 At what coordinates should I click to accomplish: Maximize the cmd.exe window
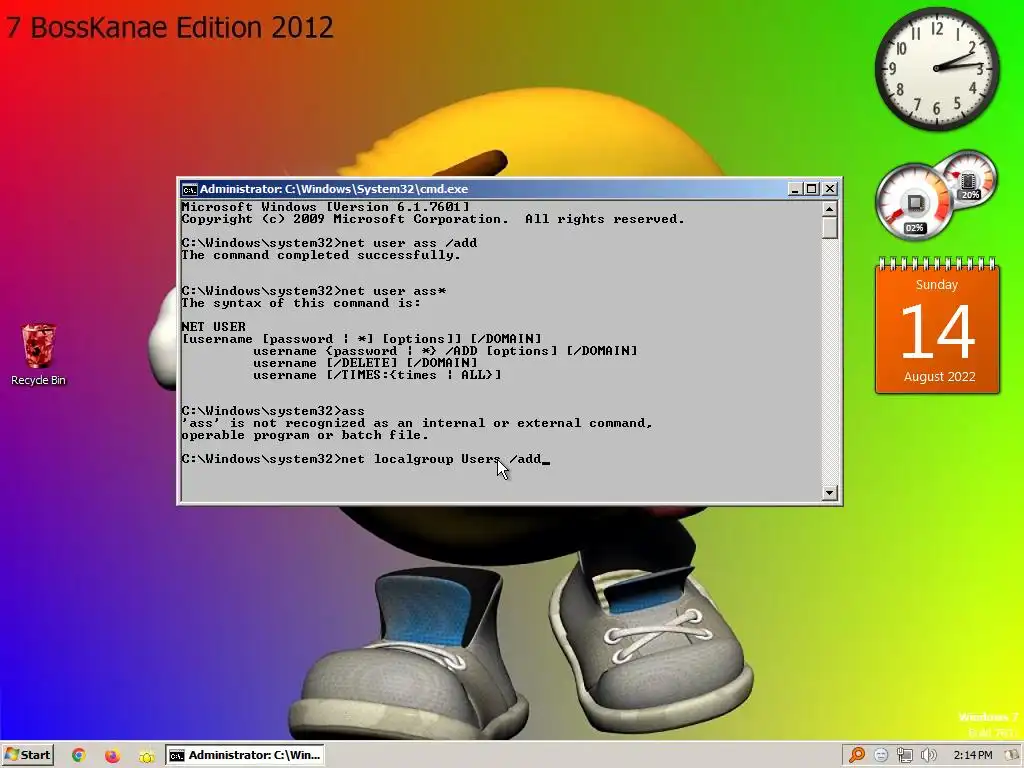tap(812, 189)
